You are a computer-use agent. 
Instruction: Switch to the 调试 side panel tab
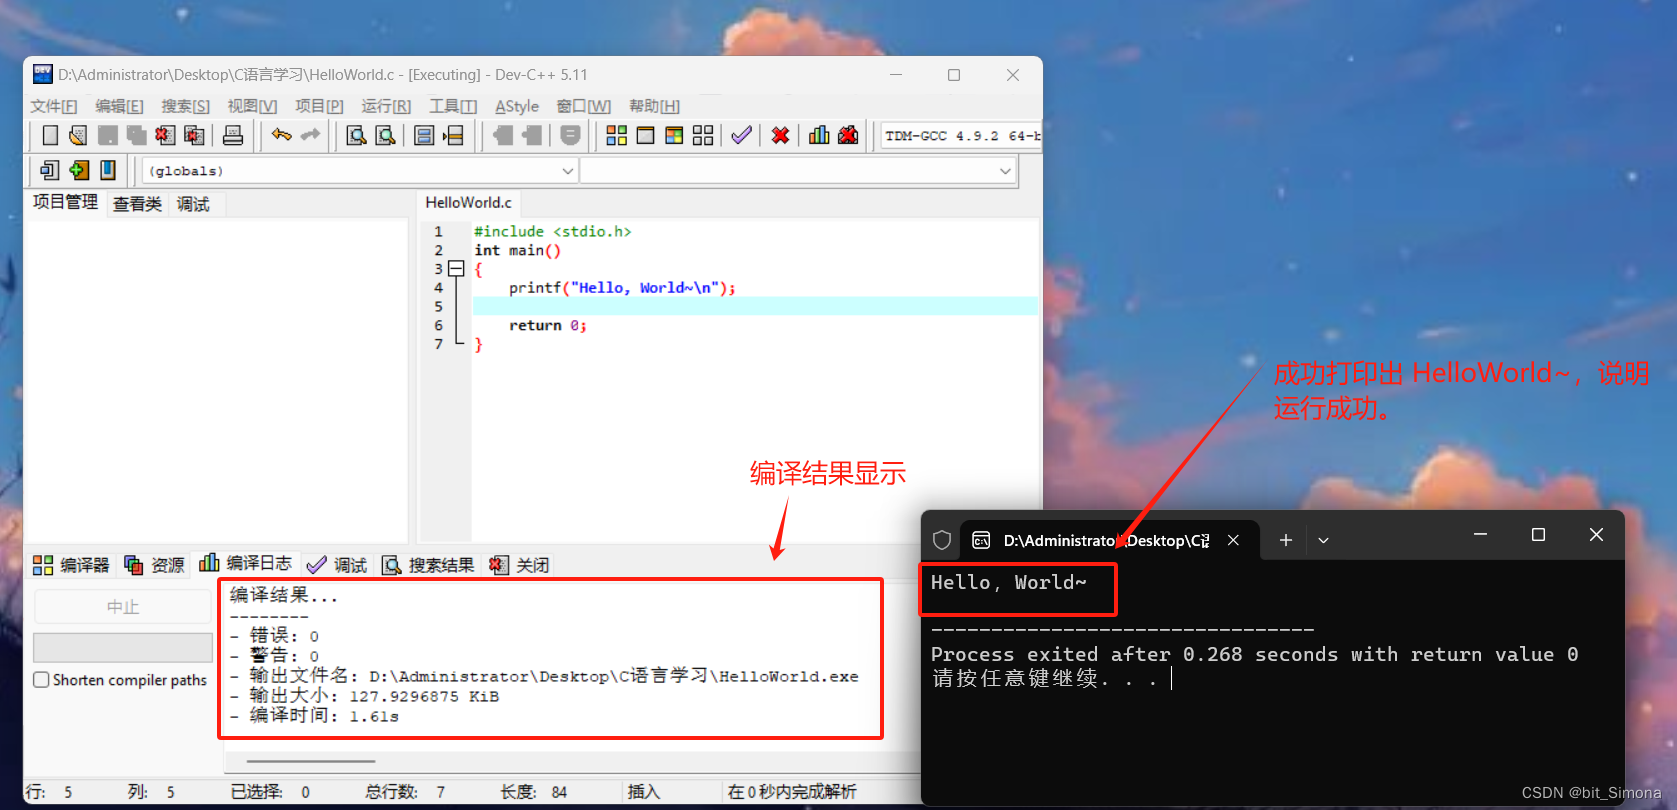coord(193,204)
